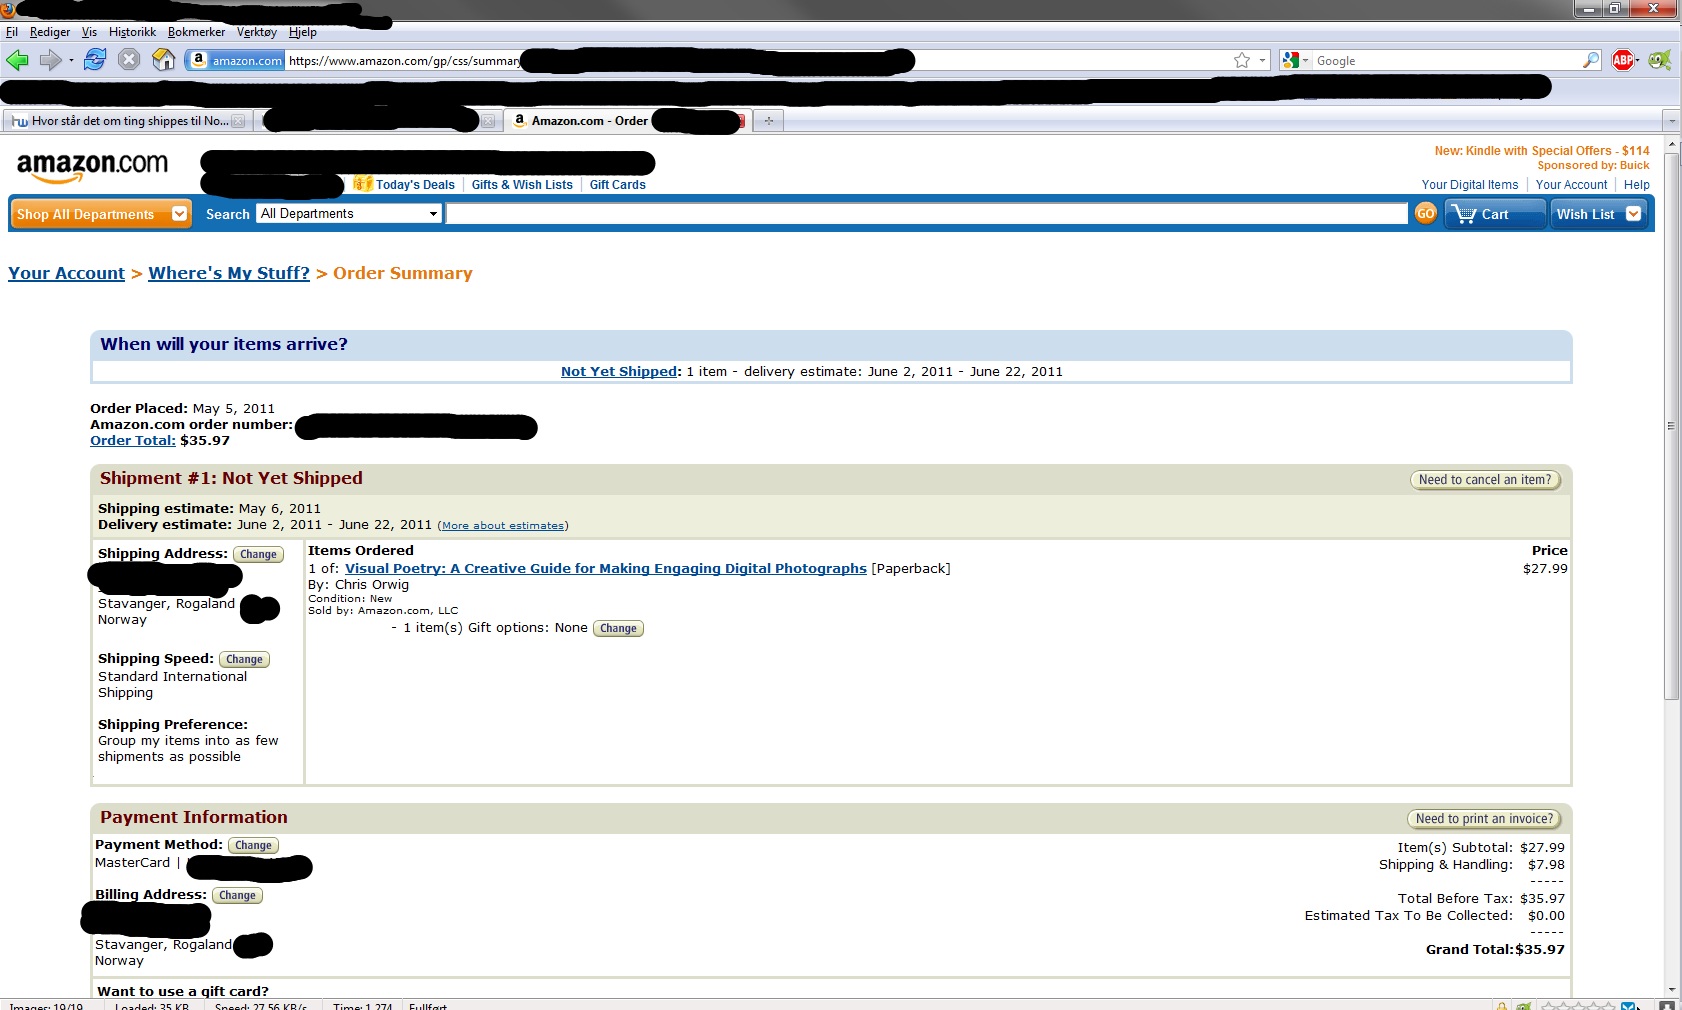This screenshot has width=1682, height=1010.
Task: Switch to 'Hvor står det om ting' tab
Action: point(126,121)
